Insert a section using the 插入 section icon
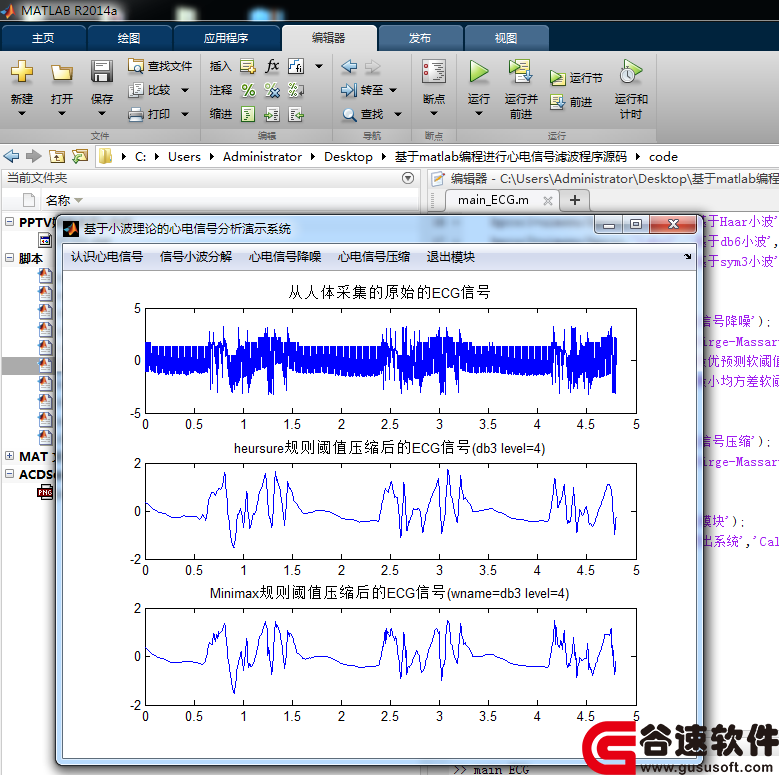This screenshot has height=775, width=779. click(247, 66)
